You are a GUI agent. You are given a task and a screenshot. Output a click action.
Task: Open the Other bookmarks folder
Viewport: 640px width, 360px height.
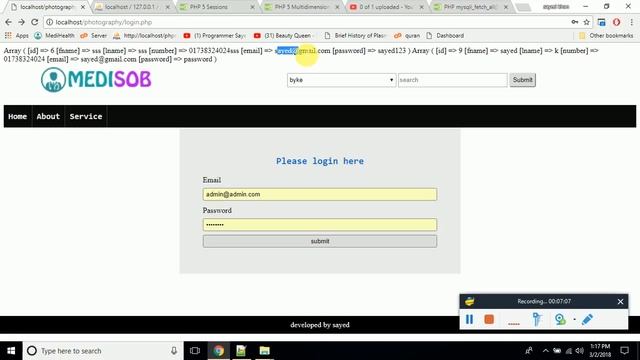pos(606,36)
